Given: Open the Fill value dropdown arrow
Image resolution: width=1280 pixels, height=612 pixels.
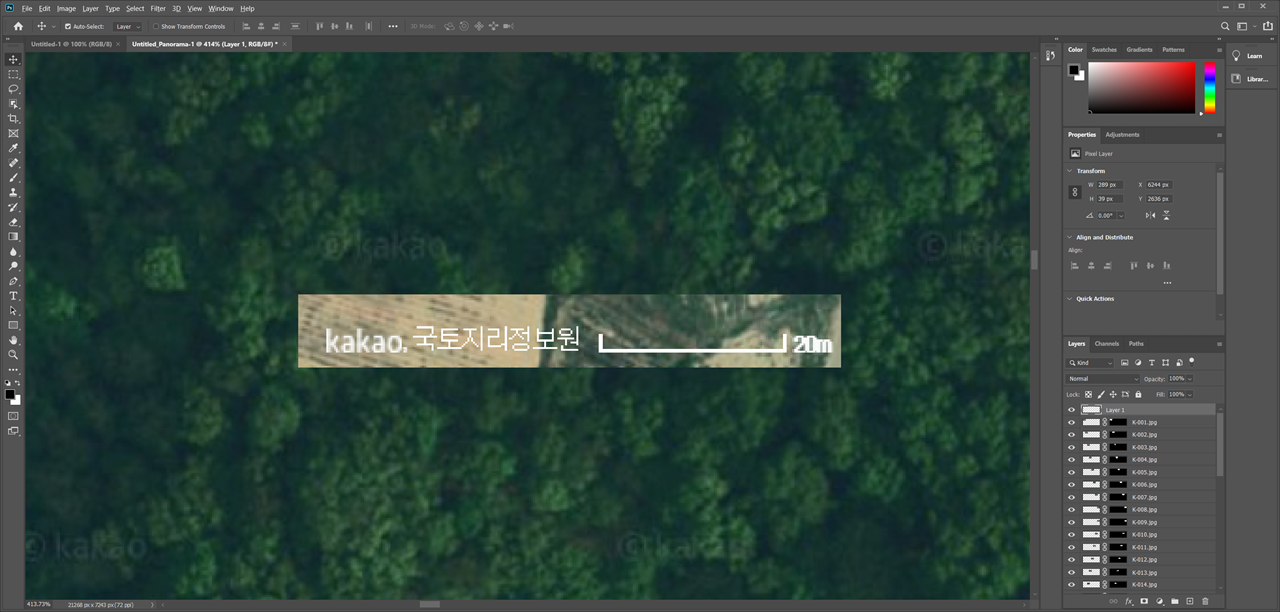Looking at the screenshot, I should tap(1189, 394).
